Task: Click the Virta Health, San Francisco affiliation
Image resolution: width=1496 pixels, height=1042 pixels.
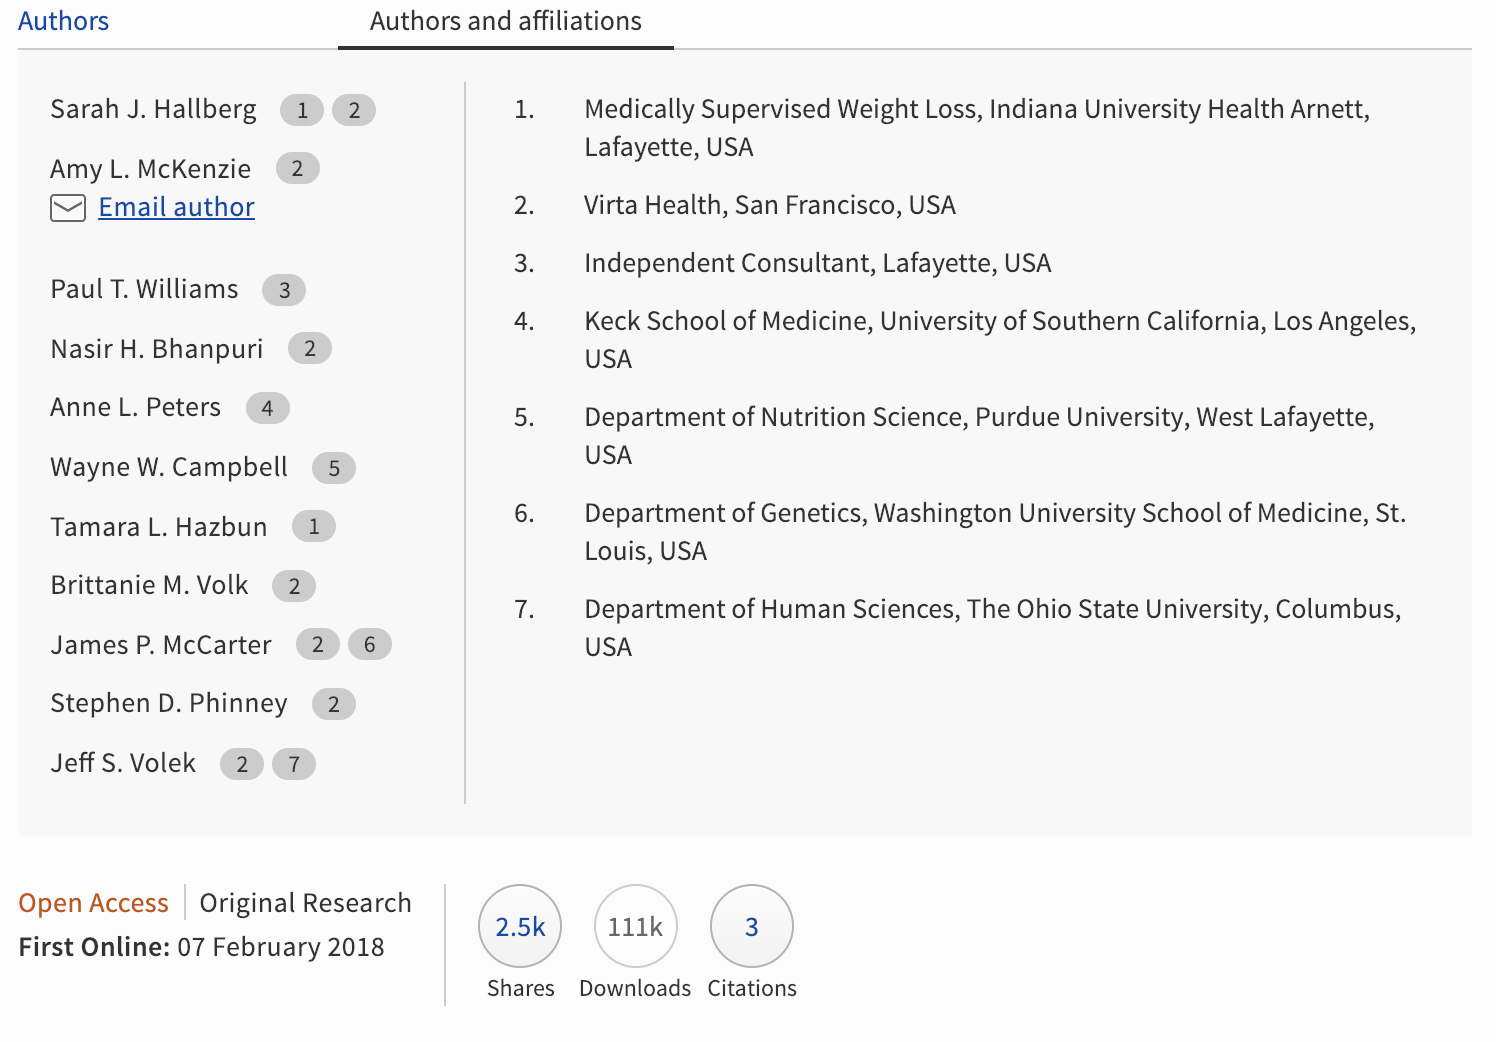Action: click(769, 205)
